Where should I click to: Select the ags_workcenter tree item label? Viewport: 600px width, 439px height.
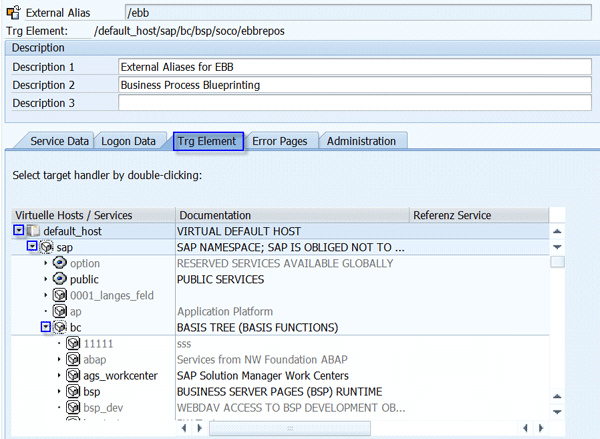(121, 376)
